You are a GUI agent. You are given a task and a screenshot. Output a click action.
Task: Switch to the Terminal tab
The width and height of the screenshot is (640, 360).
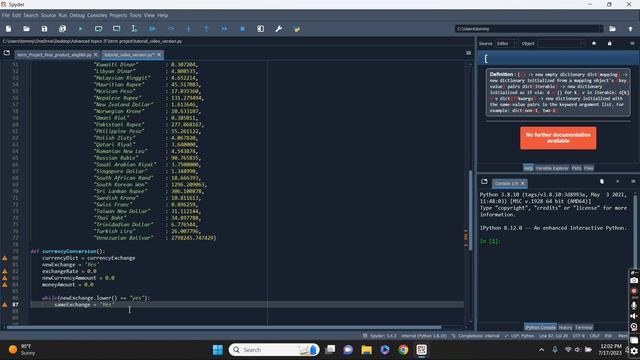point(584,327)
